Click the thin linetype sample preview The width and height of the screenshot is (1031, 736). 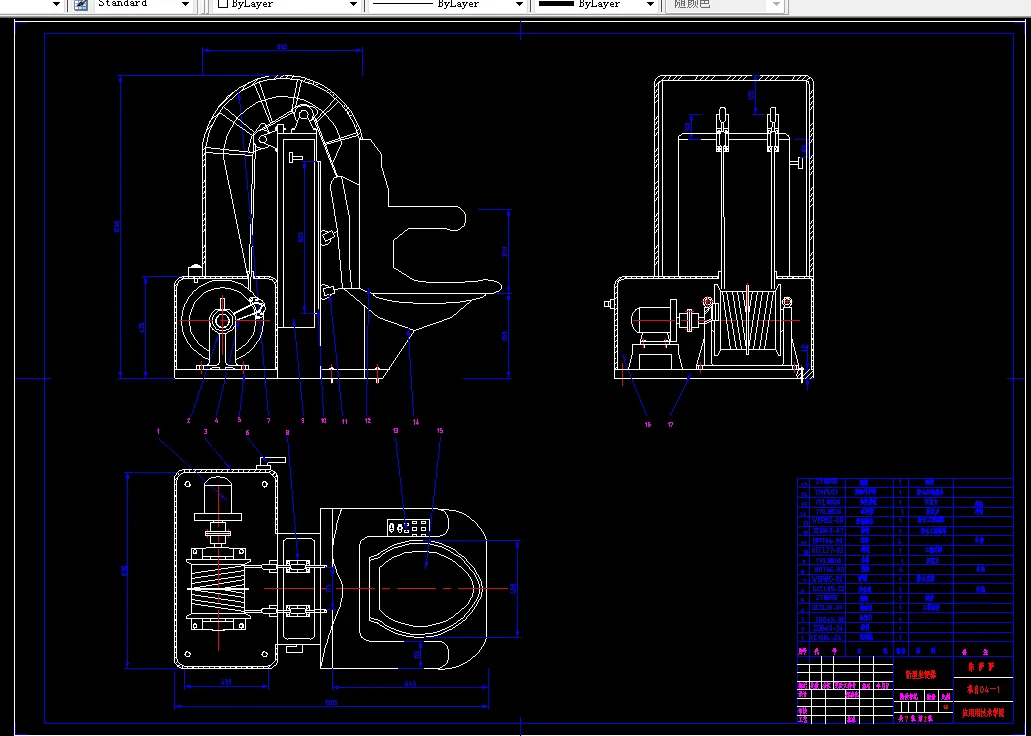click(402, 4)
